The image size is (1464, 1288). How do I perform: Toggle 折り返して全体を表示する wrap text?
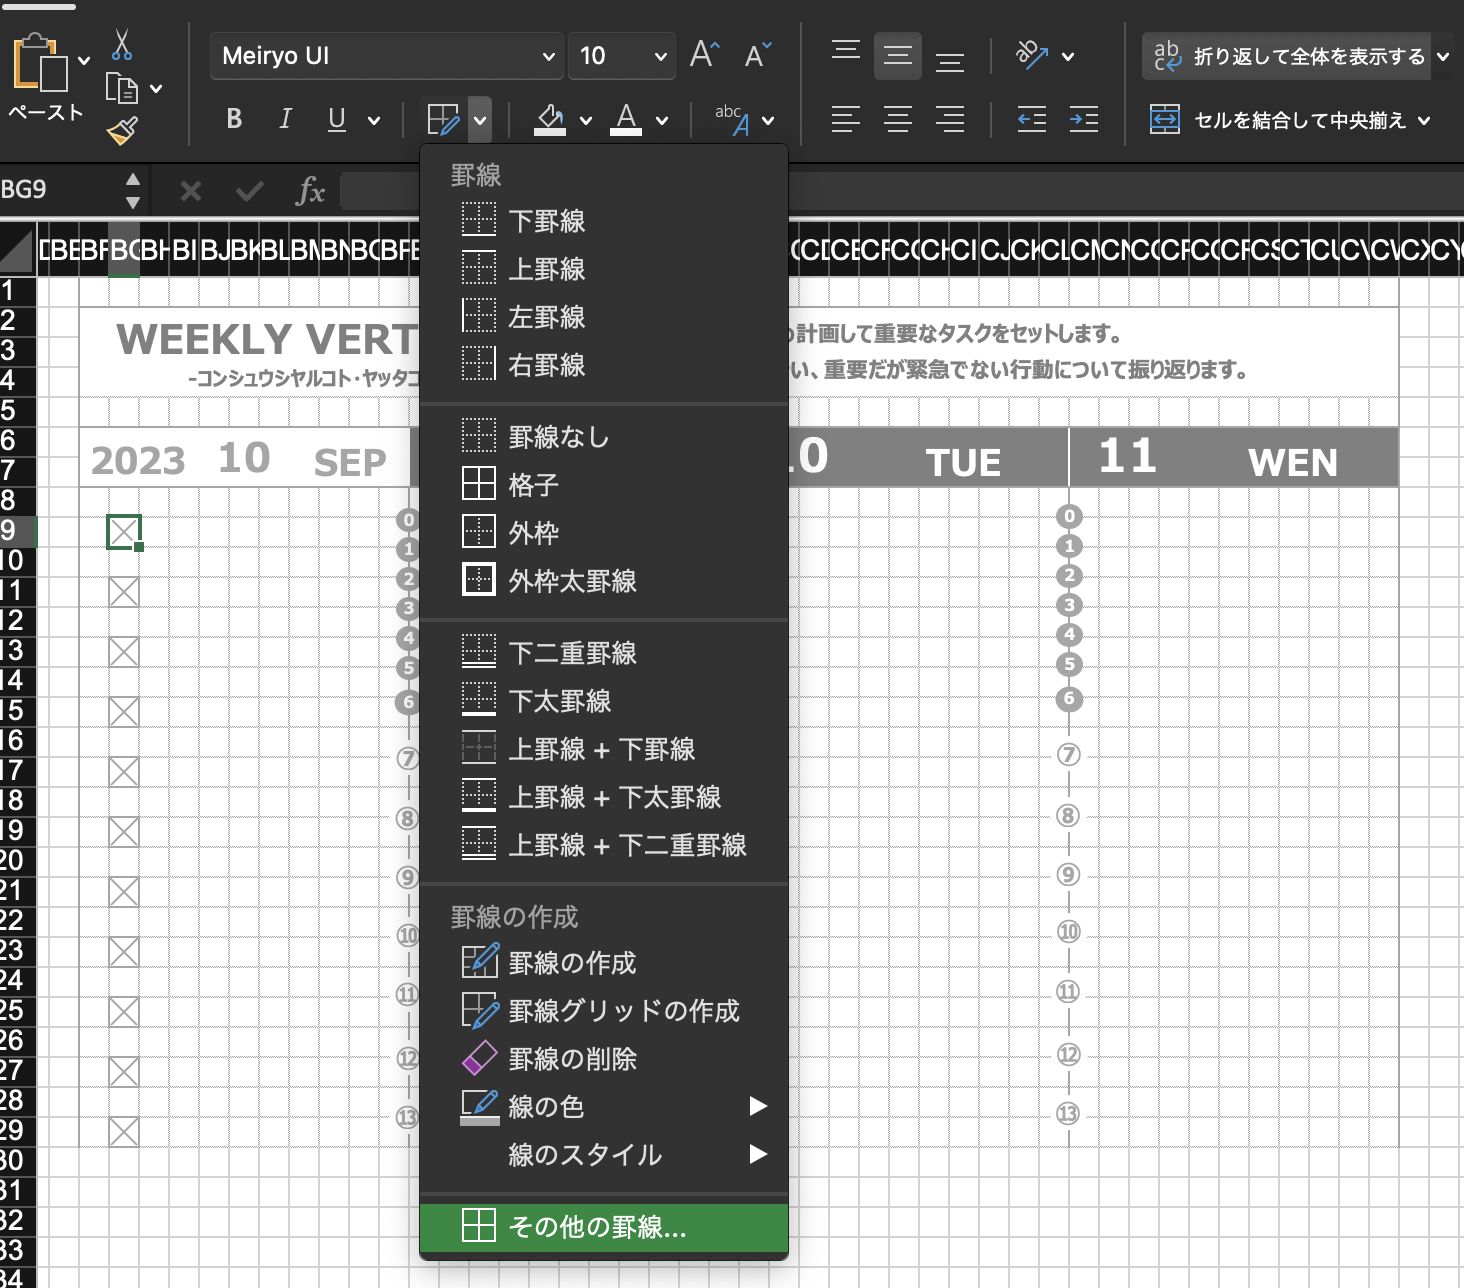click(1297, 57)
